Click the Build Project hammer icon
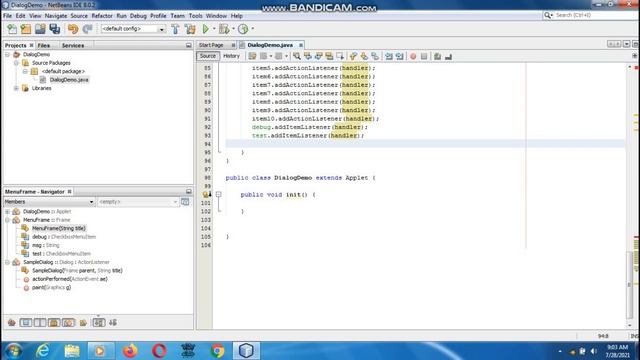This screenshot has width=640, height=360. (176, 29)
